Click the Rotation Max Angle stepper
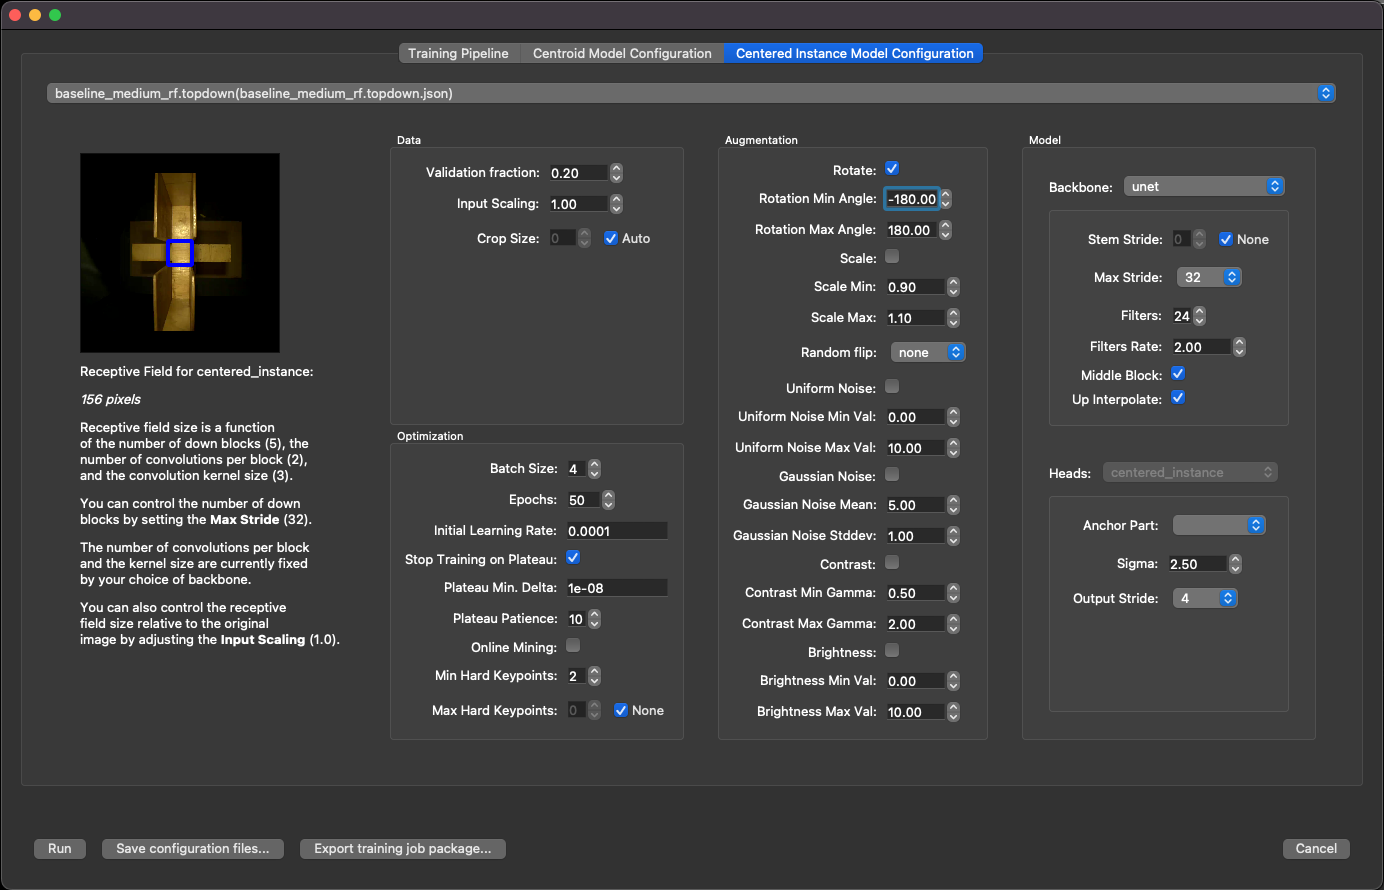Image resolution: width=1384 pixels, height=890 pixels. click(x=945, y=230)
